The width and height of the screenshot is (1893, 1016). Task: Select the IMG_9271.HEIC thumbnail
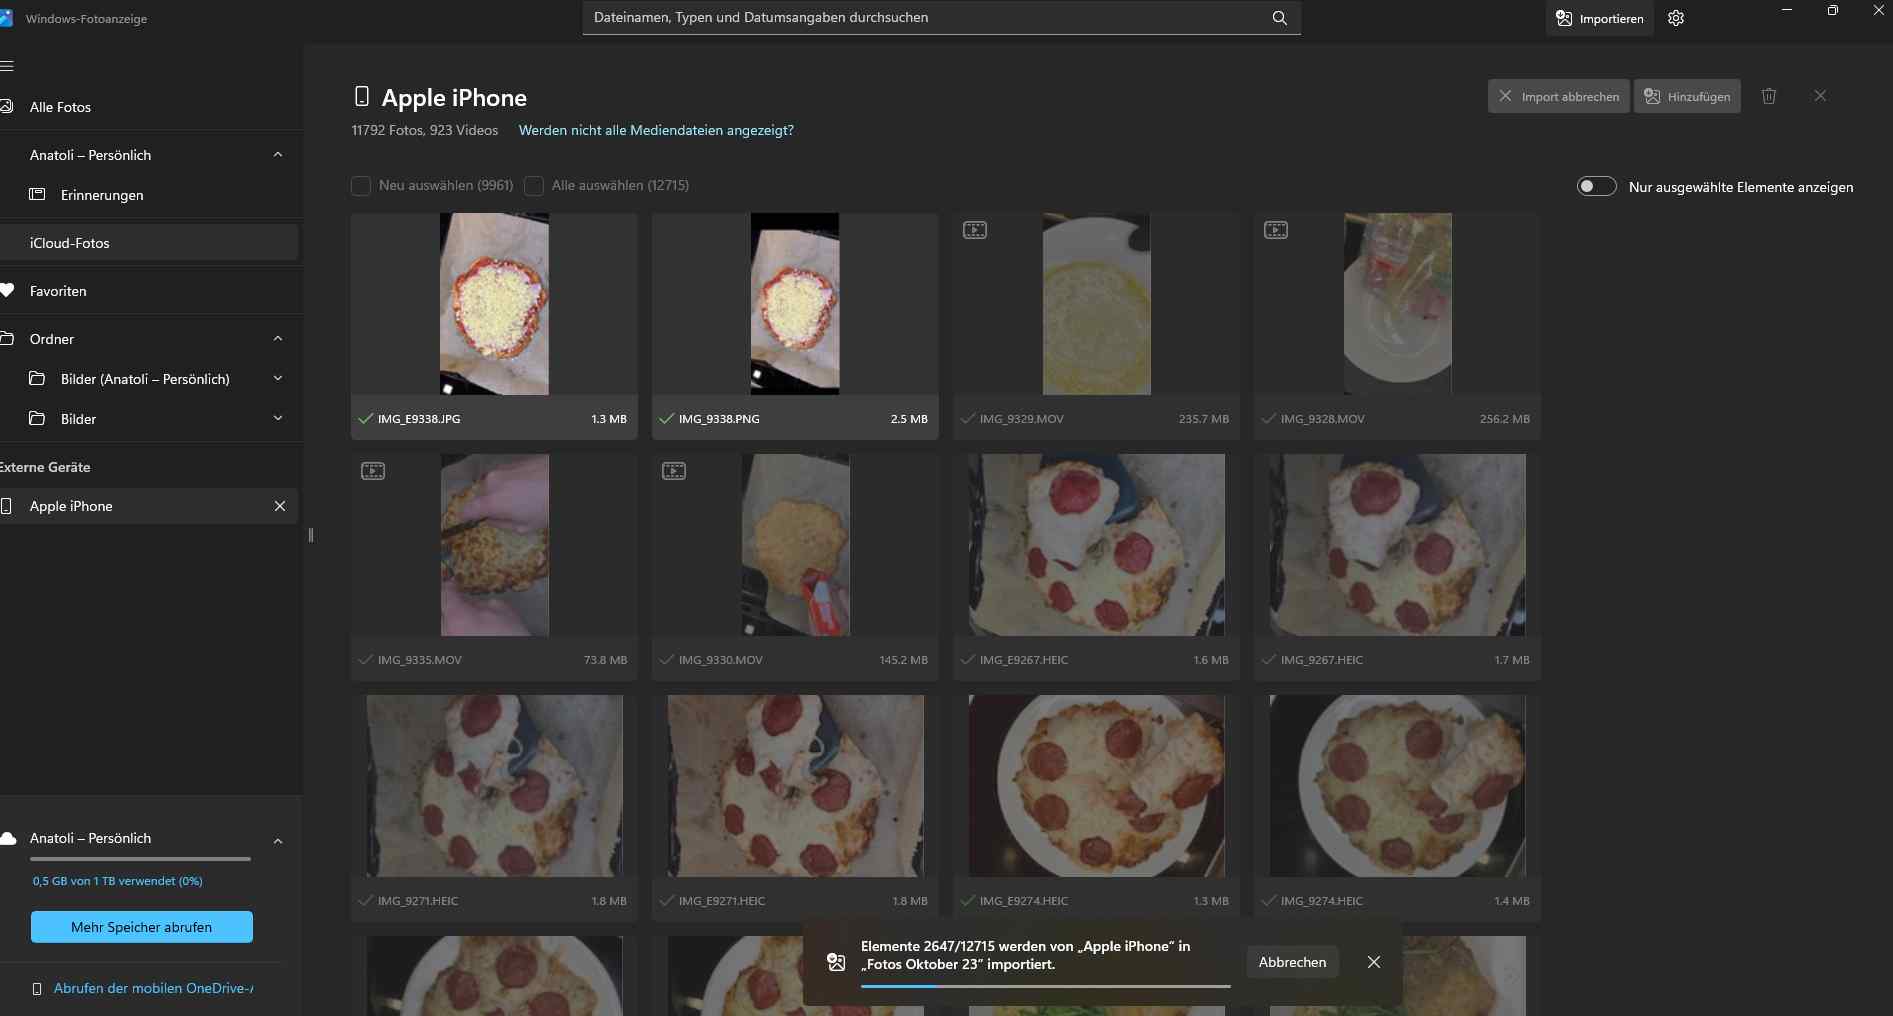494,786
